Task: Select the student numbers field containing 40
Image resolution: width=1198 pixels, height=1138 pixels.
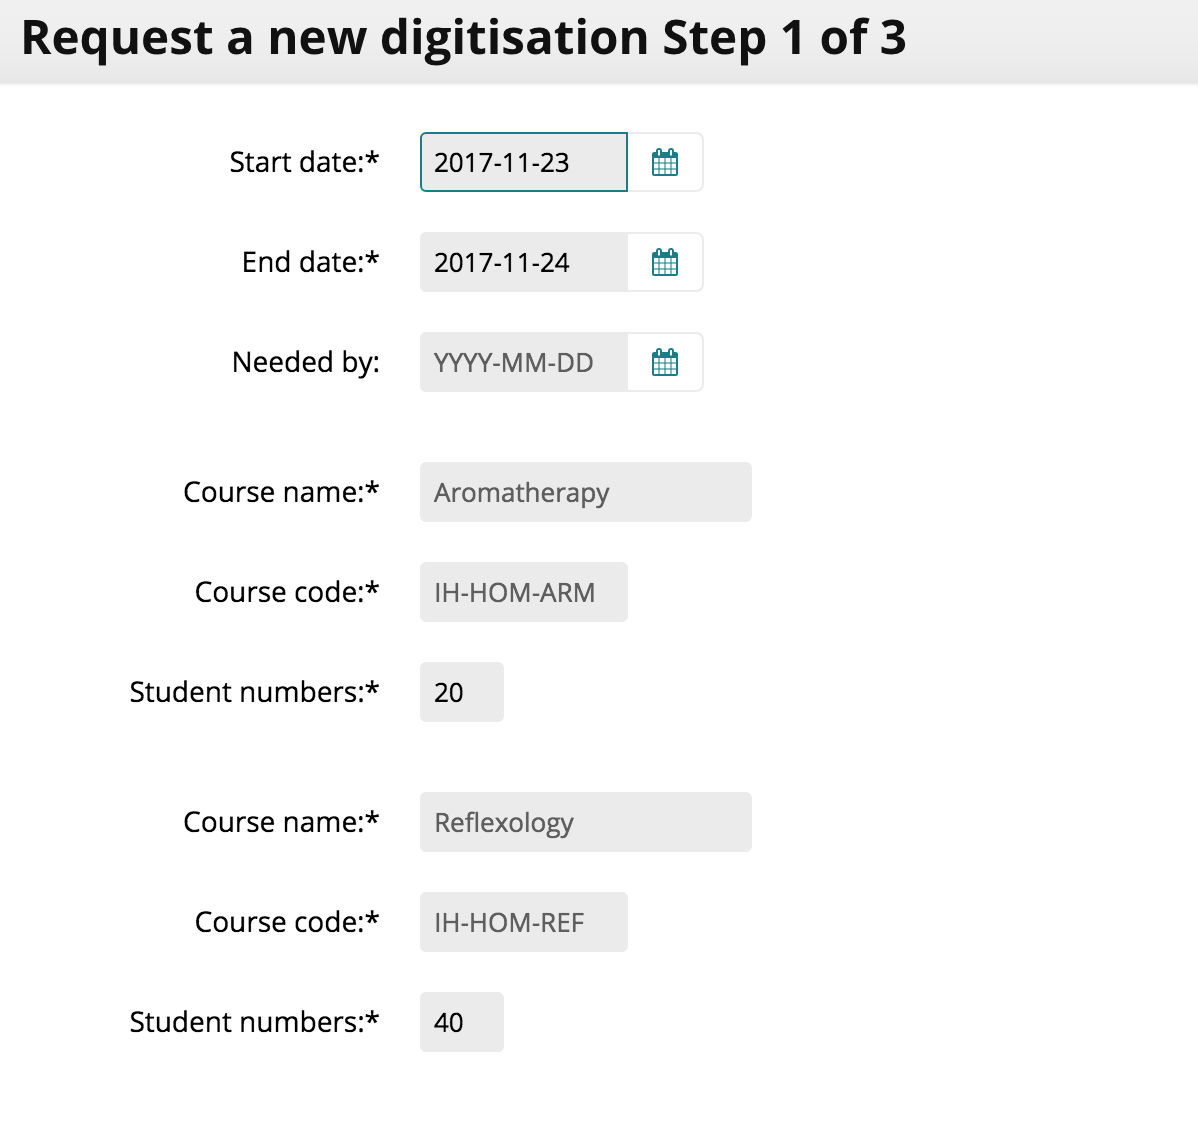Action: (x=461, y=1022)
